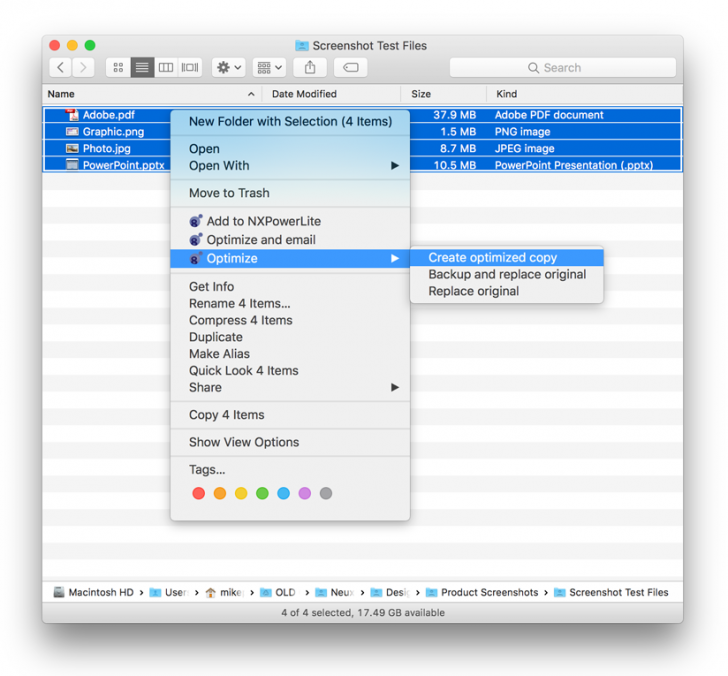Click the PNG image kind cell
Image resolution: width=728 pixels, height=676 pixels.
coord(522,132)
